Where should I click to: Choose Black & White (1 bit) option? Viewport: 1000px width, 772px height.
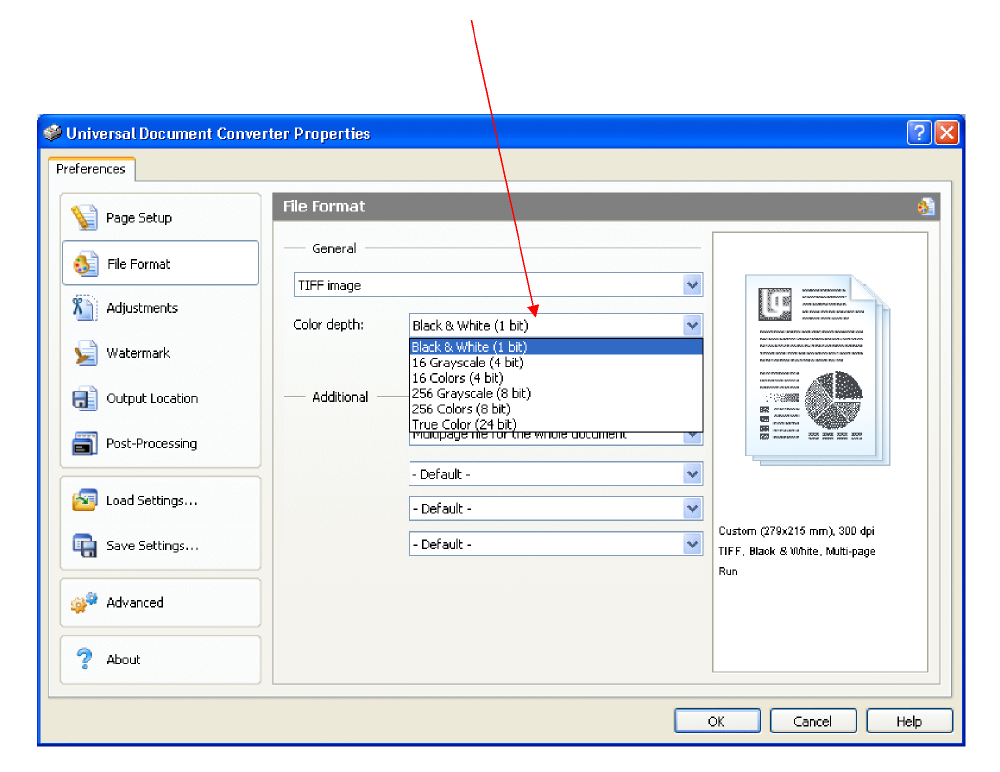point(555,347)
